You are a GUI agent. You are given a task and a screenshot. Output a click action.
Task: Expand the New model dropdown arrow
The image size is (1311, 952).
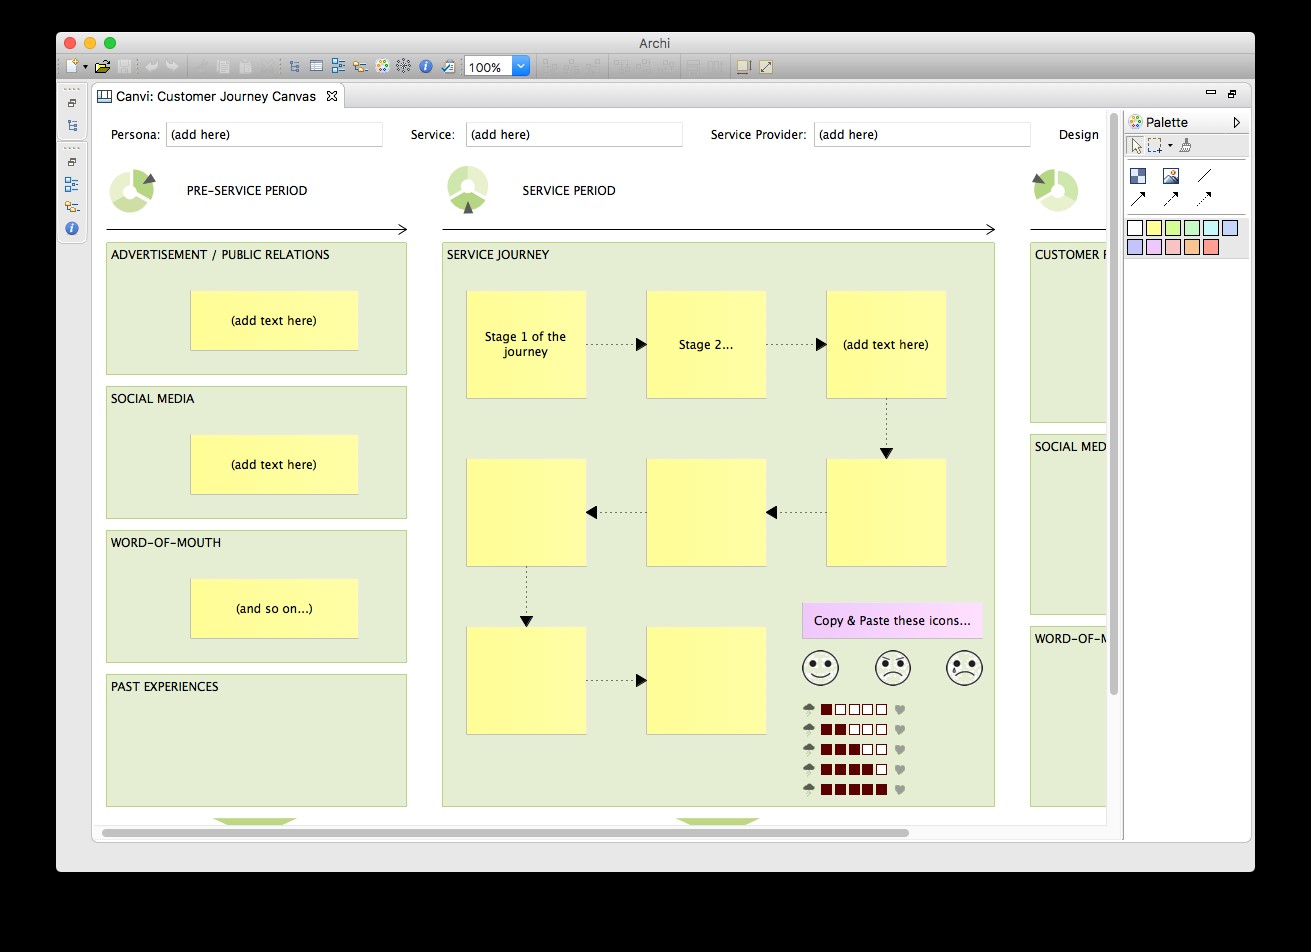click(86, 67)
